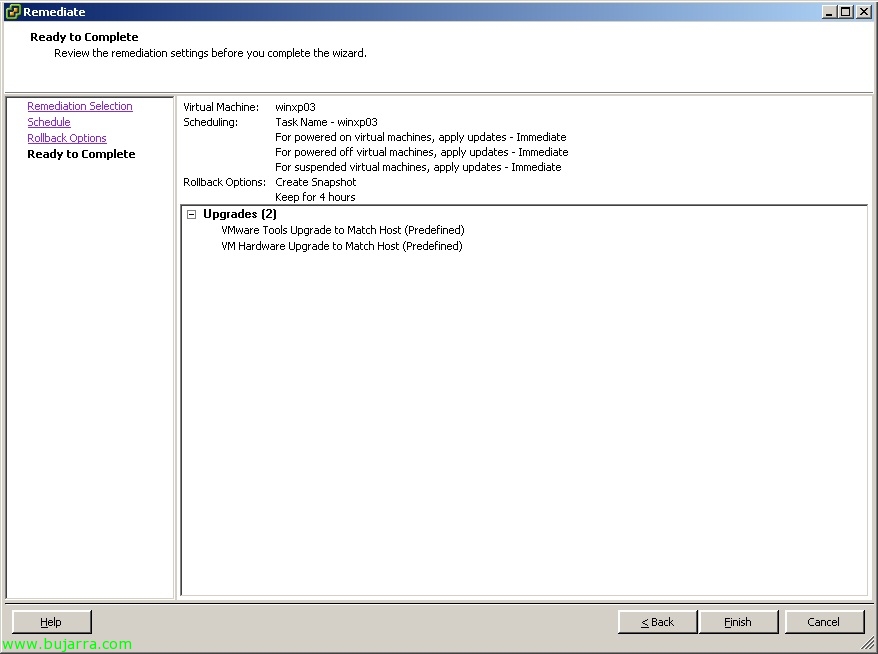
Task: Collapse the Upgrades (2) tree node
Action: pos(192,214)
